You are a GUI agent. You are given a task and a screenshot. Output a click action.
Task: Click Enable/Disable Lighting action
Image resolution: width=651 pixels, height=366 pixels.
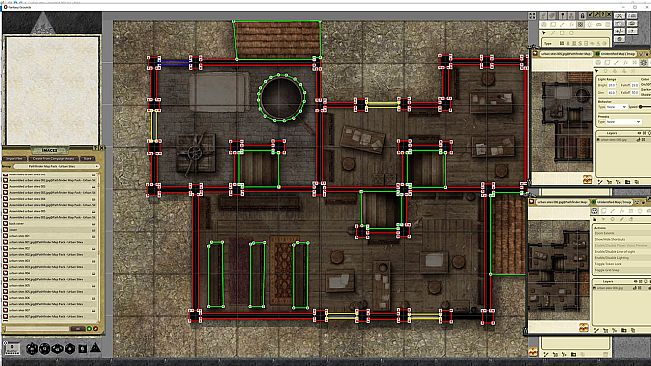click(612, 258)
